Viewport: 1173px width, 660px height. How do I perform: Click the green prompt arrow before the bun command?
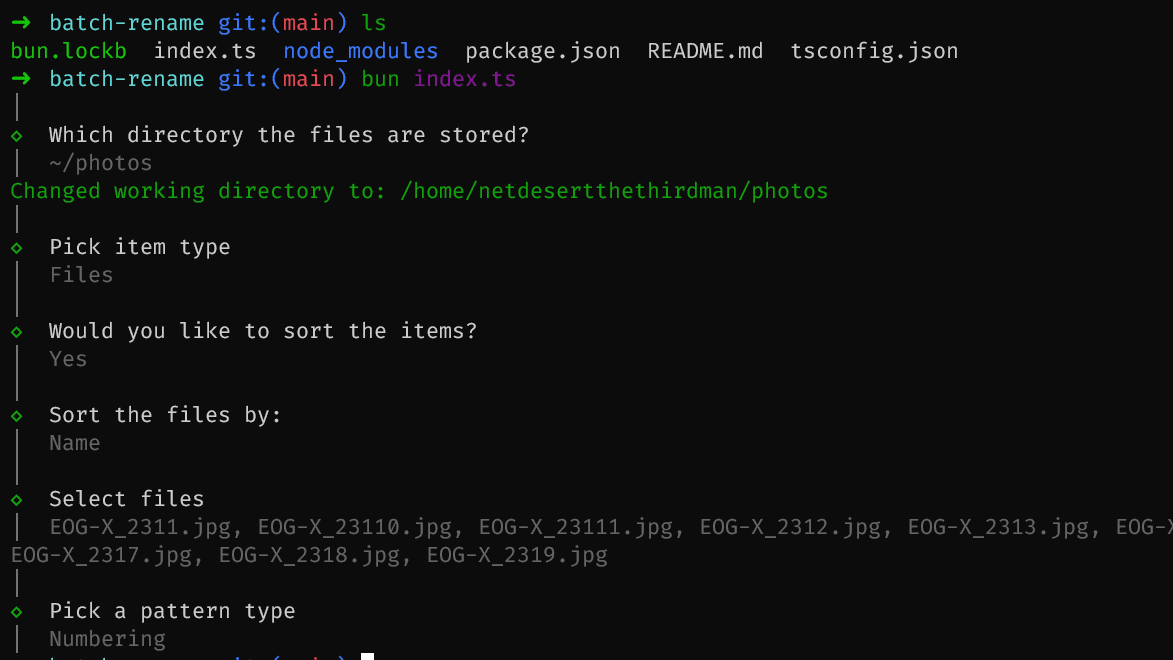21,79
